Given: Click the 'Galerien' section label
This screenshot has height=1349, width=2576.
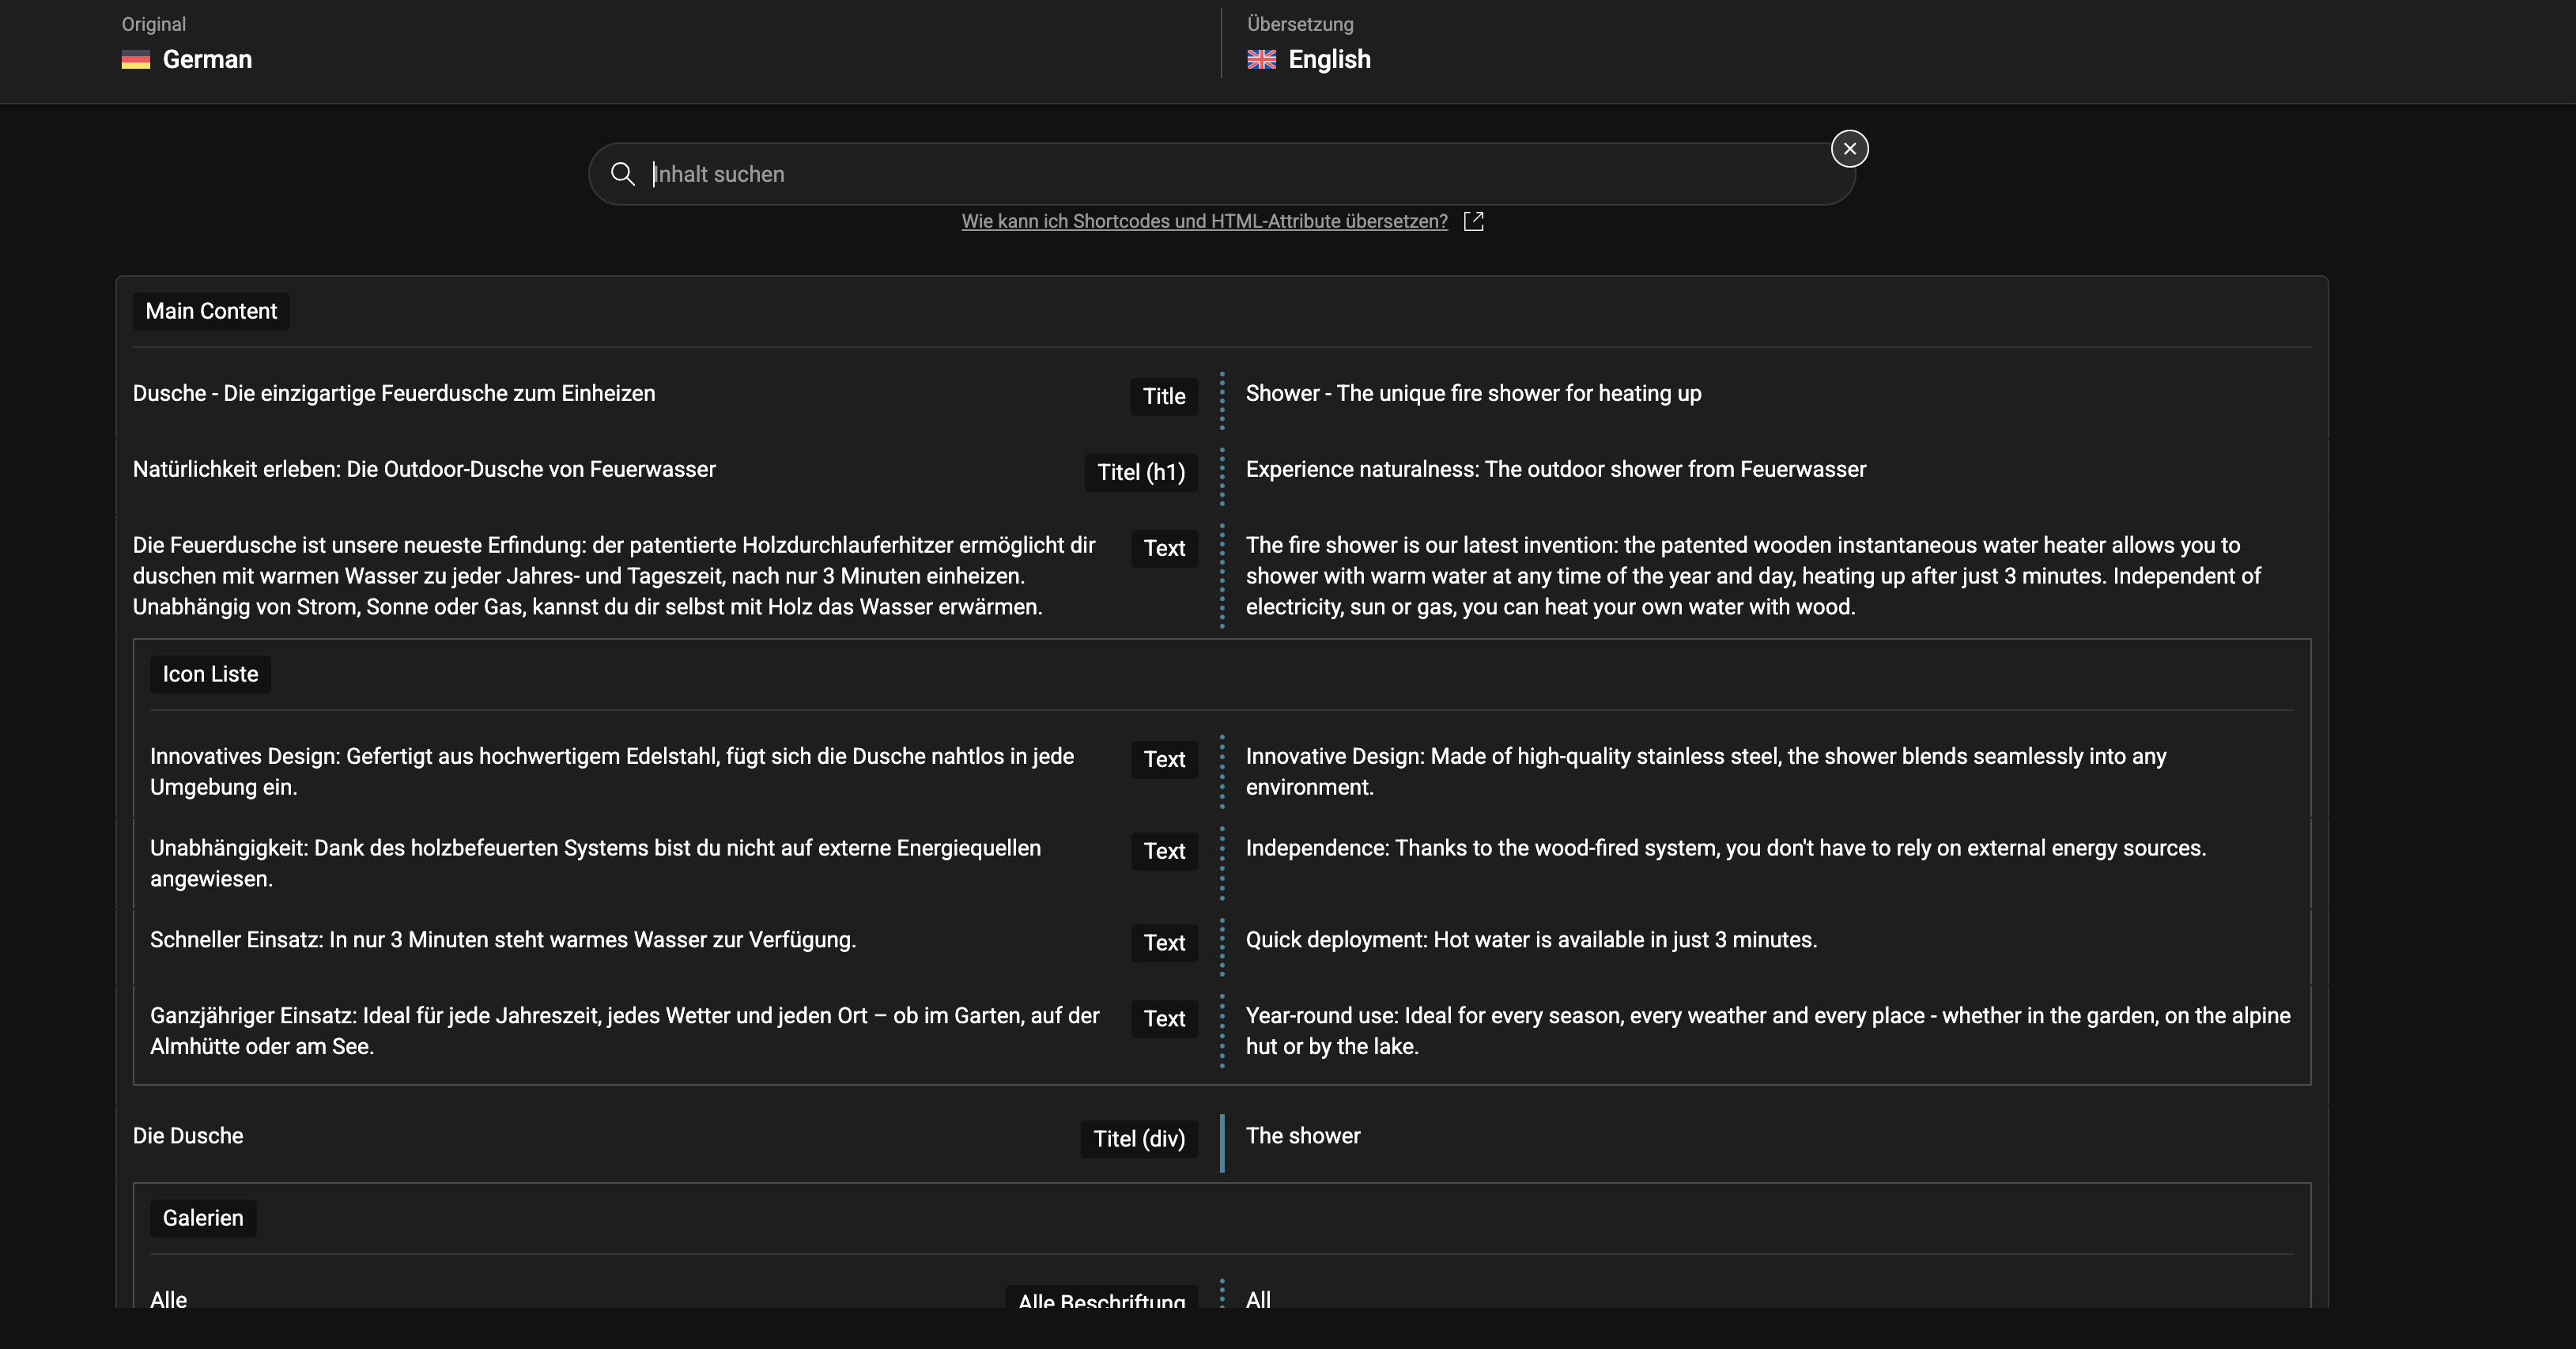Looking at the screenshot, I should [x=203, y=1218].
